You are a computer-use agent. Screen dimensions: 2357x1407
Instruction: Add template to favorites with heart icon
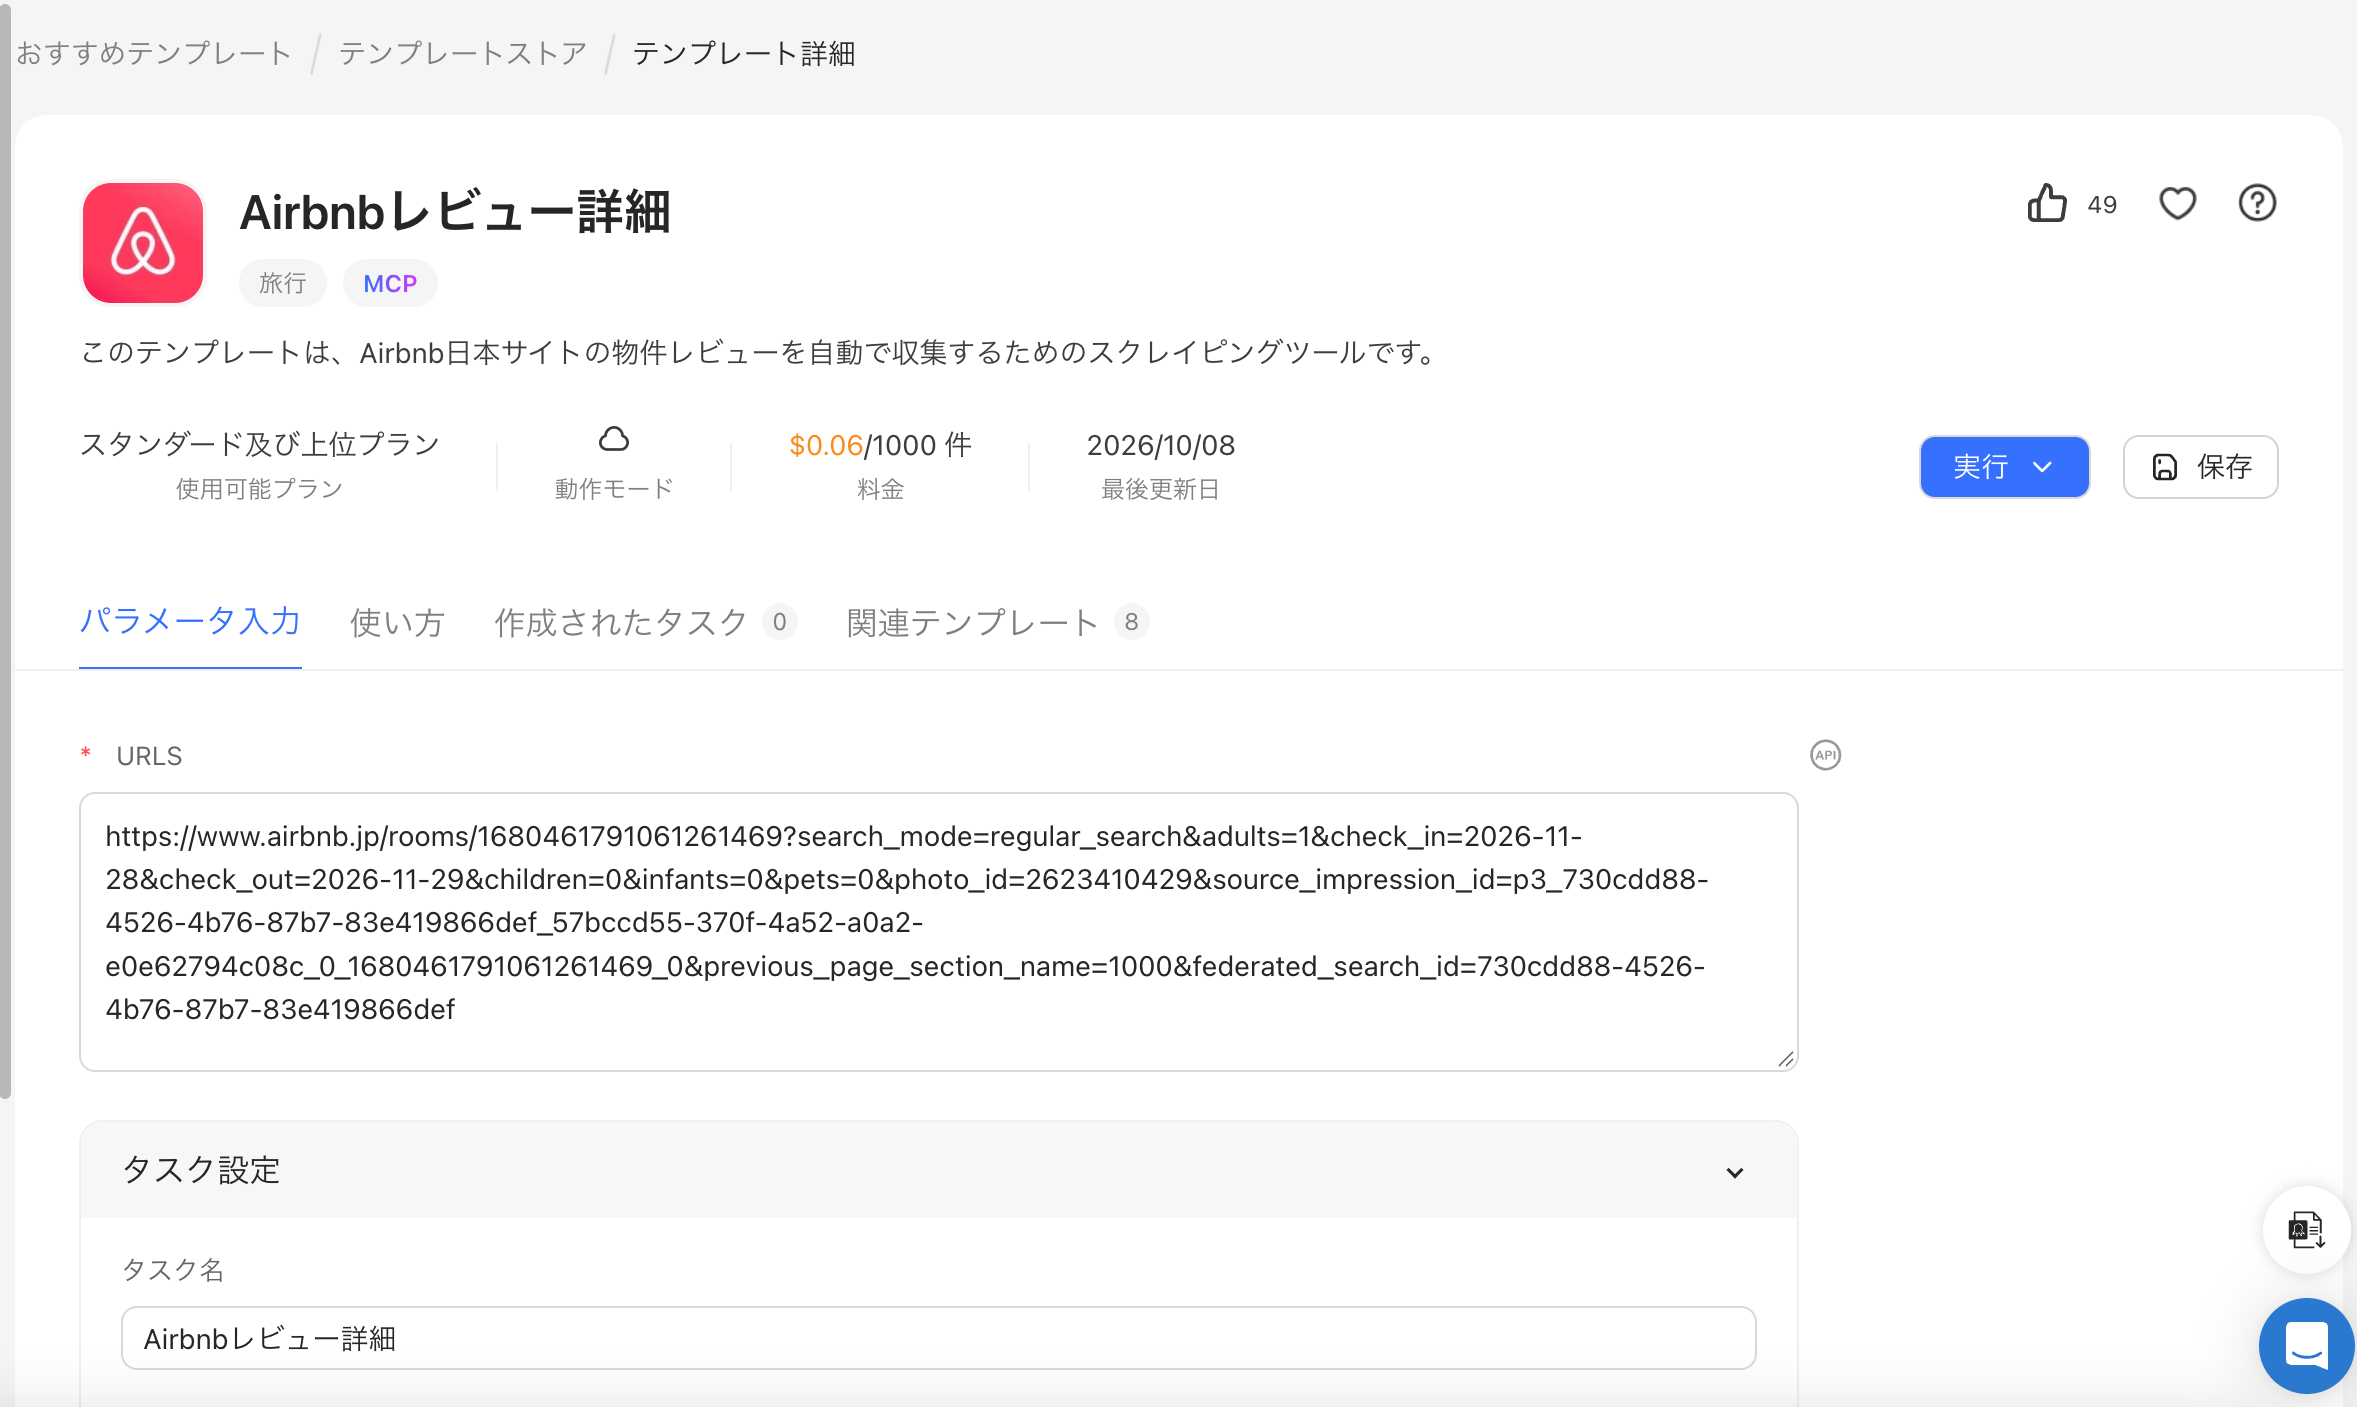2177,204
